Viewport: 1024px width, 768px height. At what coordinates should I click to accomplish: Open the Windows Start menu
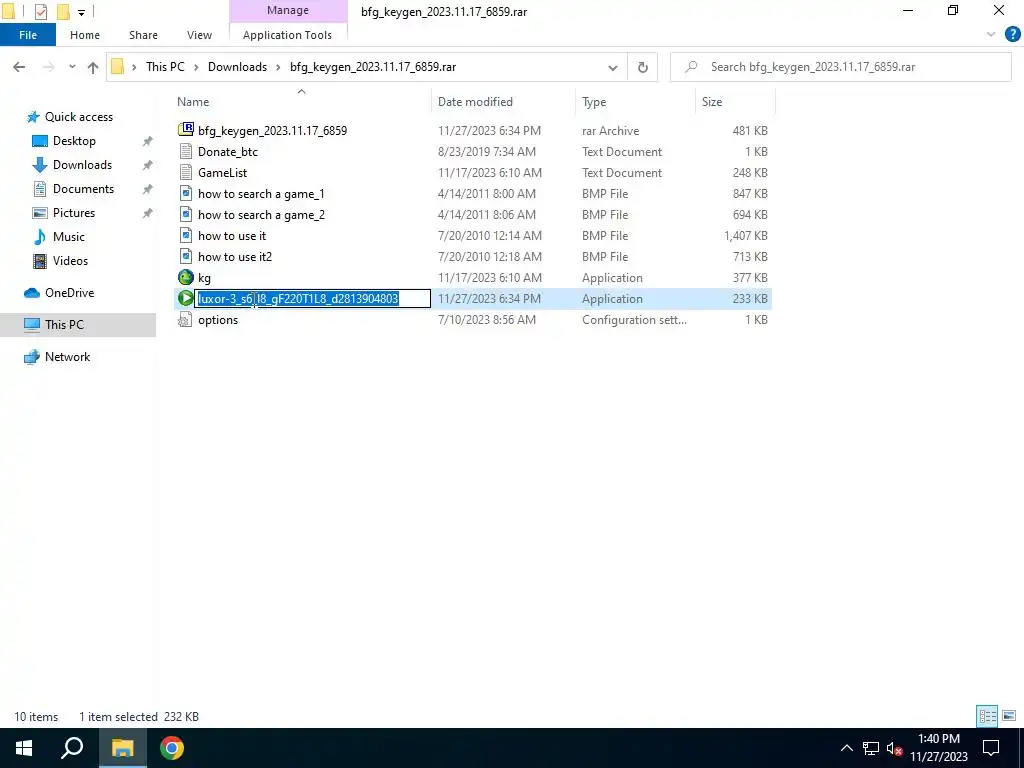(x=24, y=748)
